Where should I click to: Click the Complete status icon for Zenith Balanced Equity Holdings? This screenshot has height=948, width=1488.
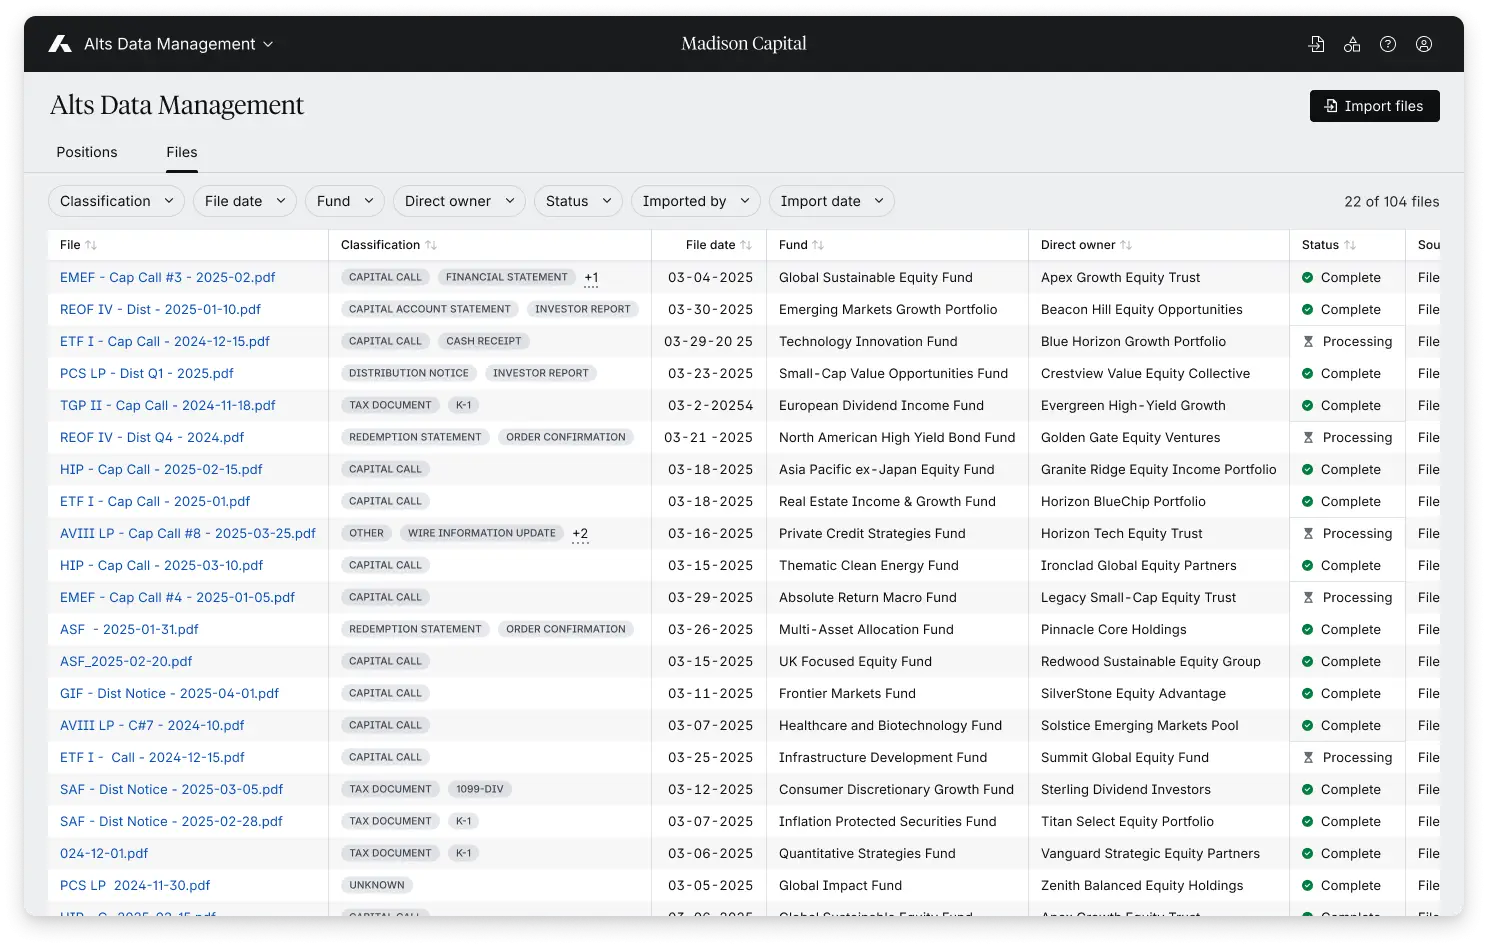point(1308,886)
